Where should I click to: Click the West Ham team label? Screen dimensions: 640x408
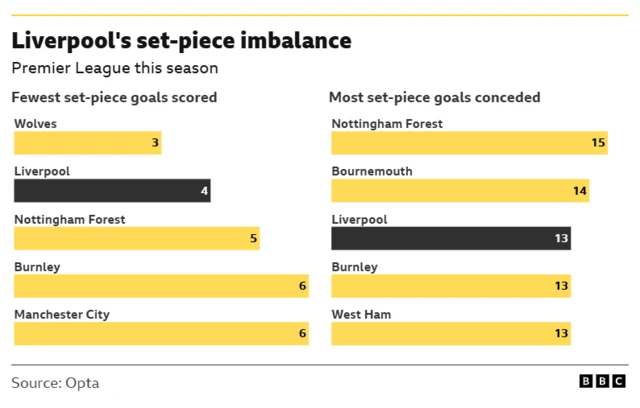pyautogui.click(x=360, y=314)
